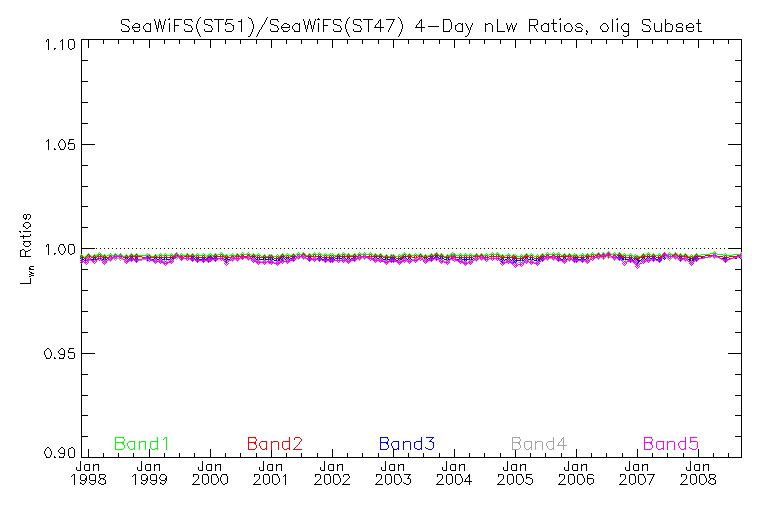Click the 0.95 y-axis value
Viewport: 768px width, 512px height.
[60, 354]
